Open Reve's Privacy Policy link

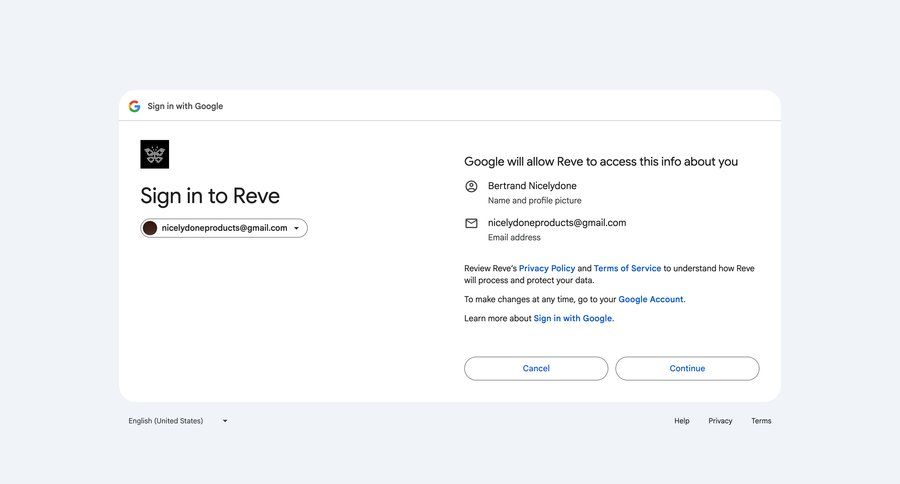click(547, 268)
